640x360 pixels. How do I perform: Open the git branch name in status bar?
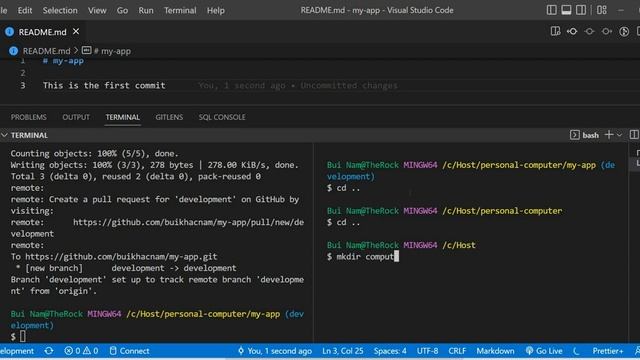17,351
